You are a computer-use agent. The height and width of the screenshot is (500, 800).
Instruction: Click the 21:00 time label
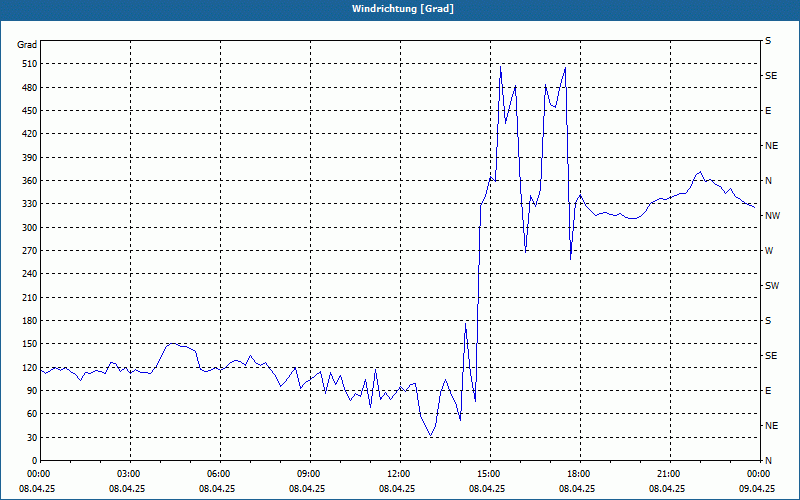tap(670, 473)
